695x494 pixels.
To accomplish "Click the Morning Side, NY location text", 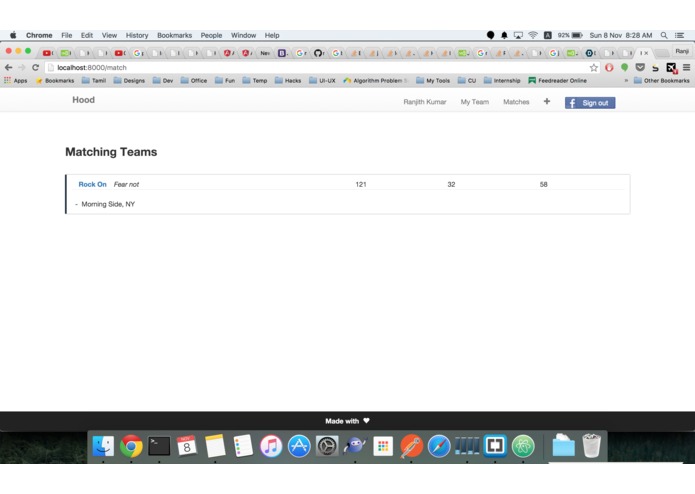I will tap(108, 204).
